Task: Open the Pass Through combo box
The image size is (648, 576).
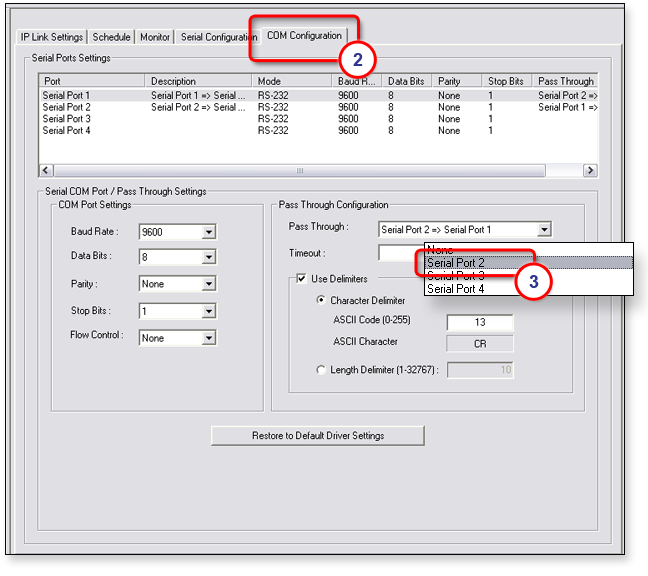Action: point(543,229)
